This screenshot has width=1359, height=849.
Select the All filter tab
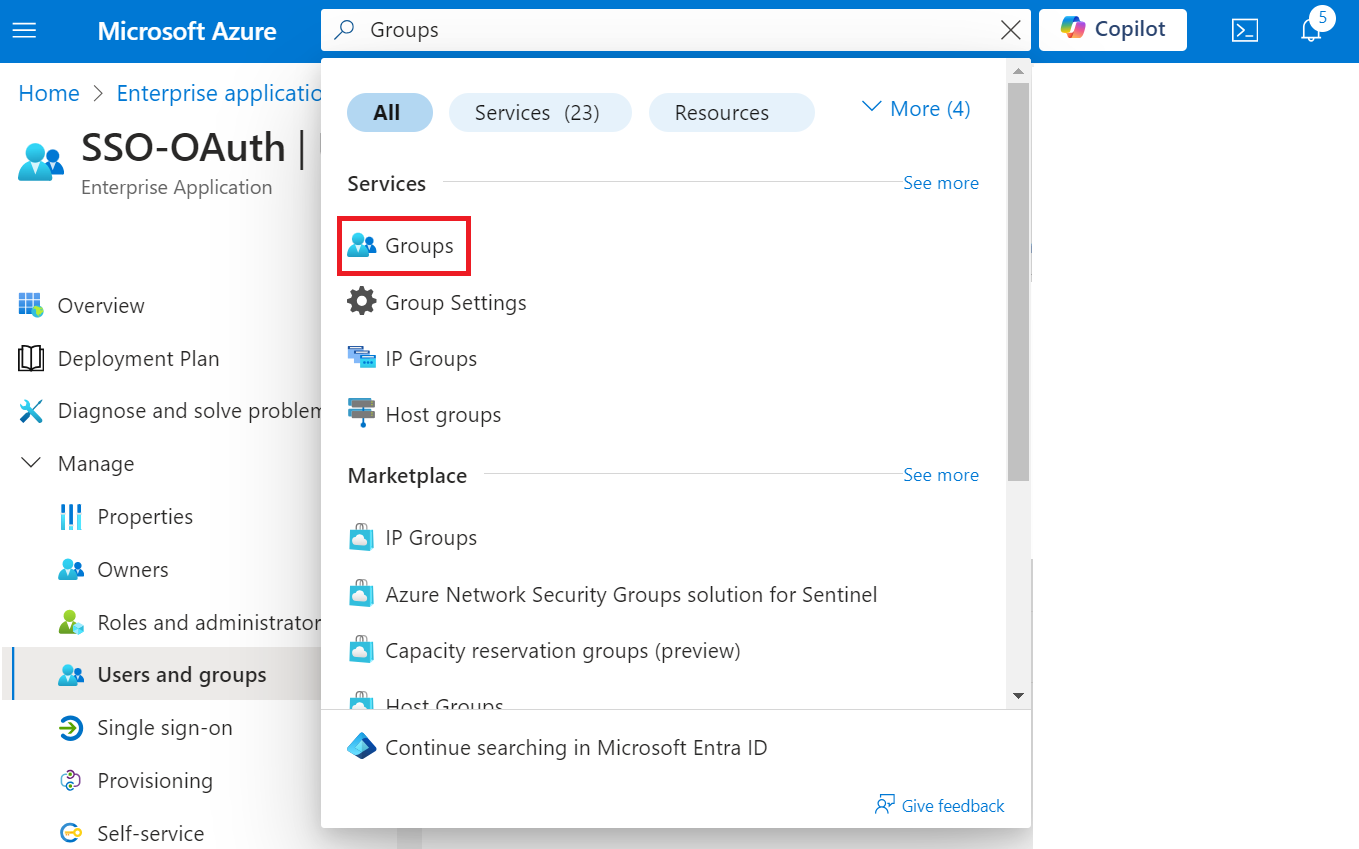pos(389,113)
